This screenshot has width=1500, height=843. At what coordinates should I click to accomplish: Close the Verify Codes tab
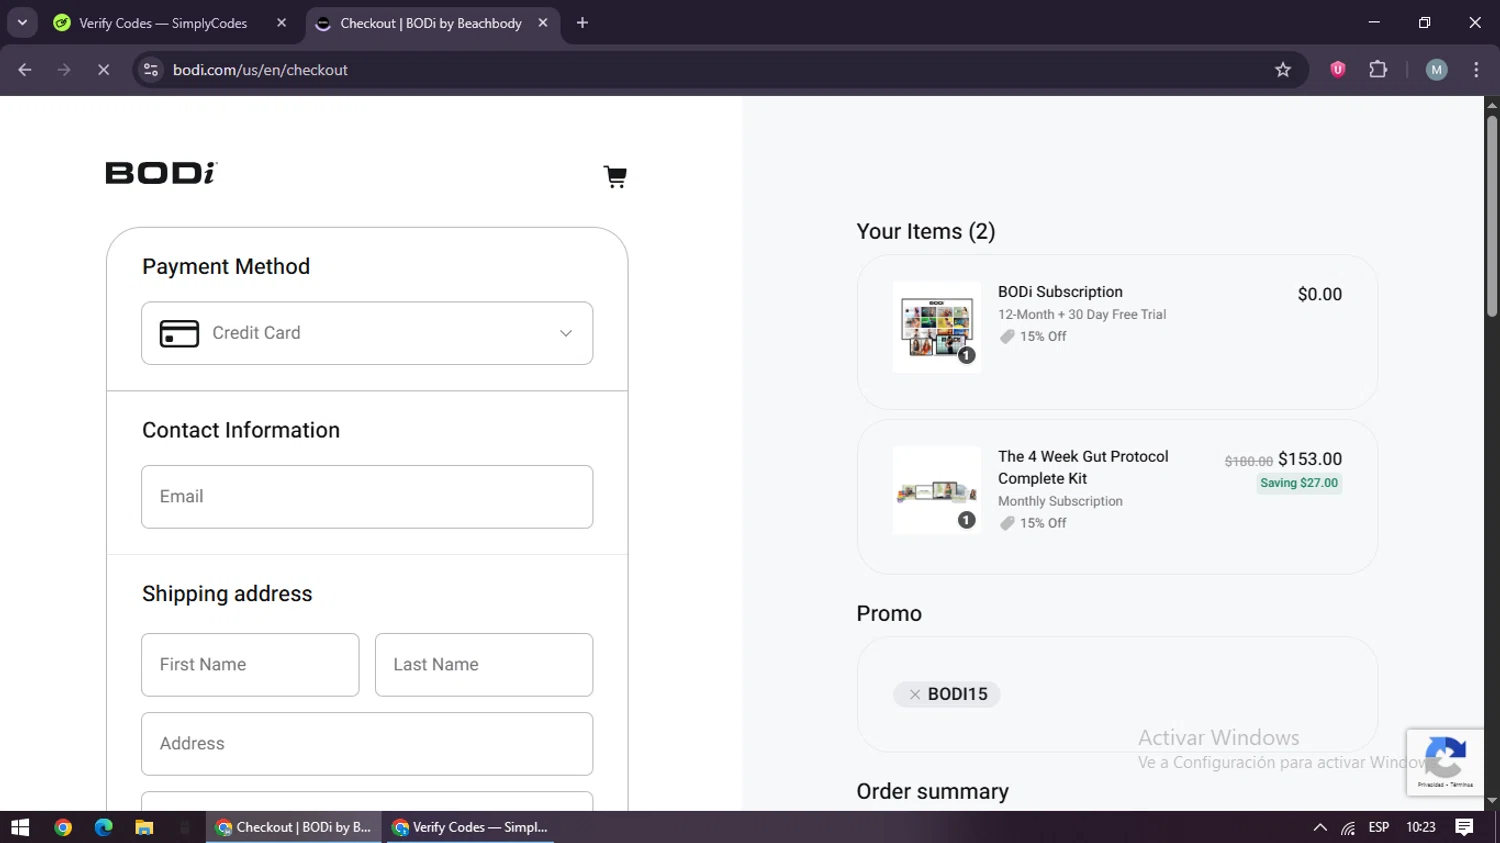(281, 23)
